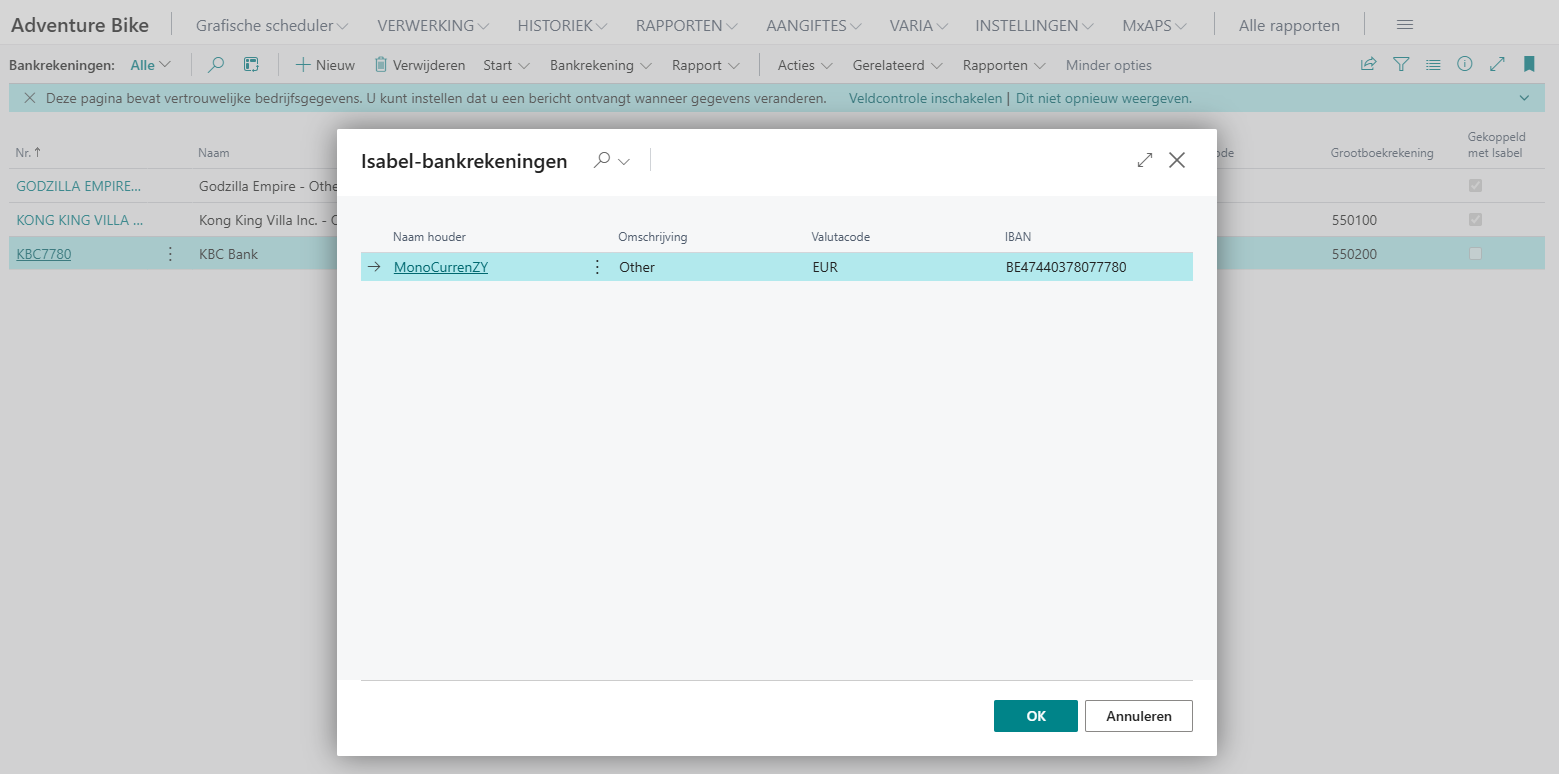The width and height of the screenshot is (1559, 774).
Task: Expand the search dropdown in dialog header
Action: coord(612,161)
